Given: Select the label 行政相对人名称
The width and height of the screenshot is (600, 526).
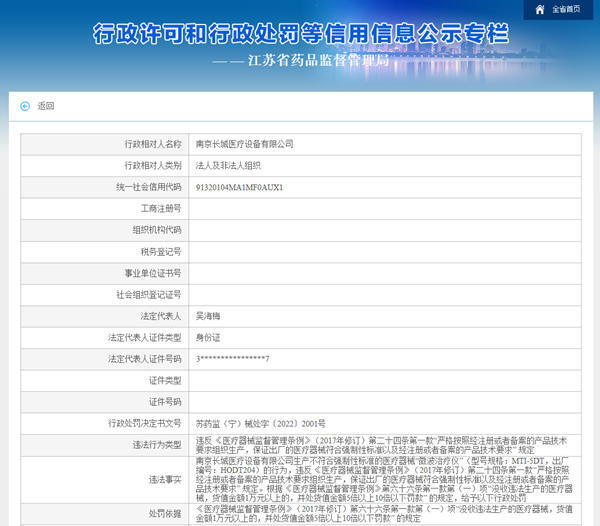Looking at the screenshot, I should [153, 144].
